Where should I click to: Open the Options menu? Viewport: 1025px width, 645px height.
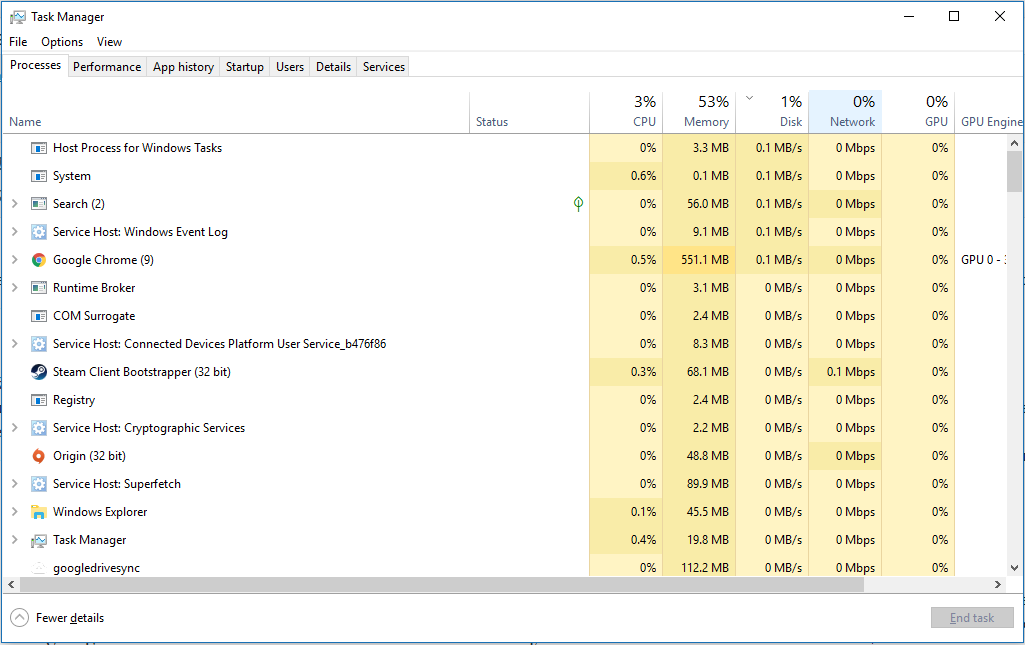(62, 42)
